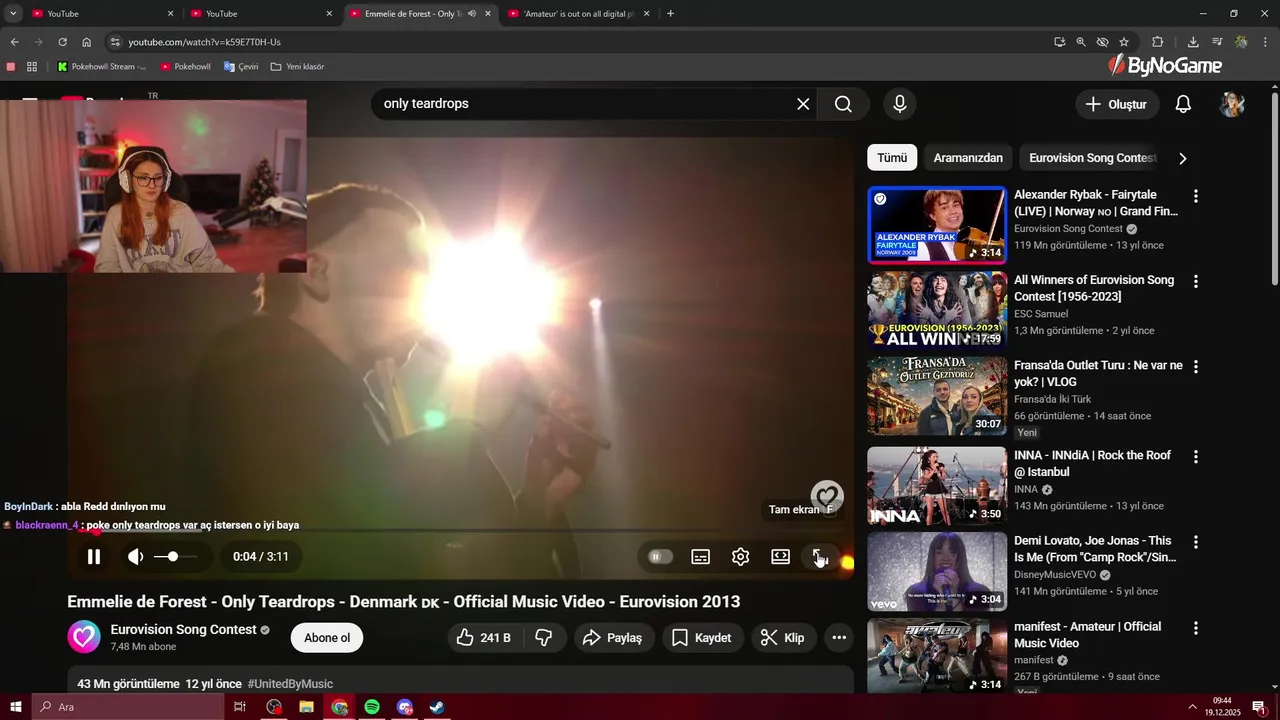The image size is (1280, 720).
Task: Open options menu for Demi Lovato This Is Me video
Action: click(x=1195, y=542)
